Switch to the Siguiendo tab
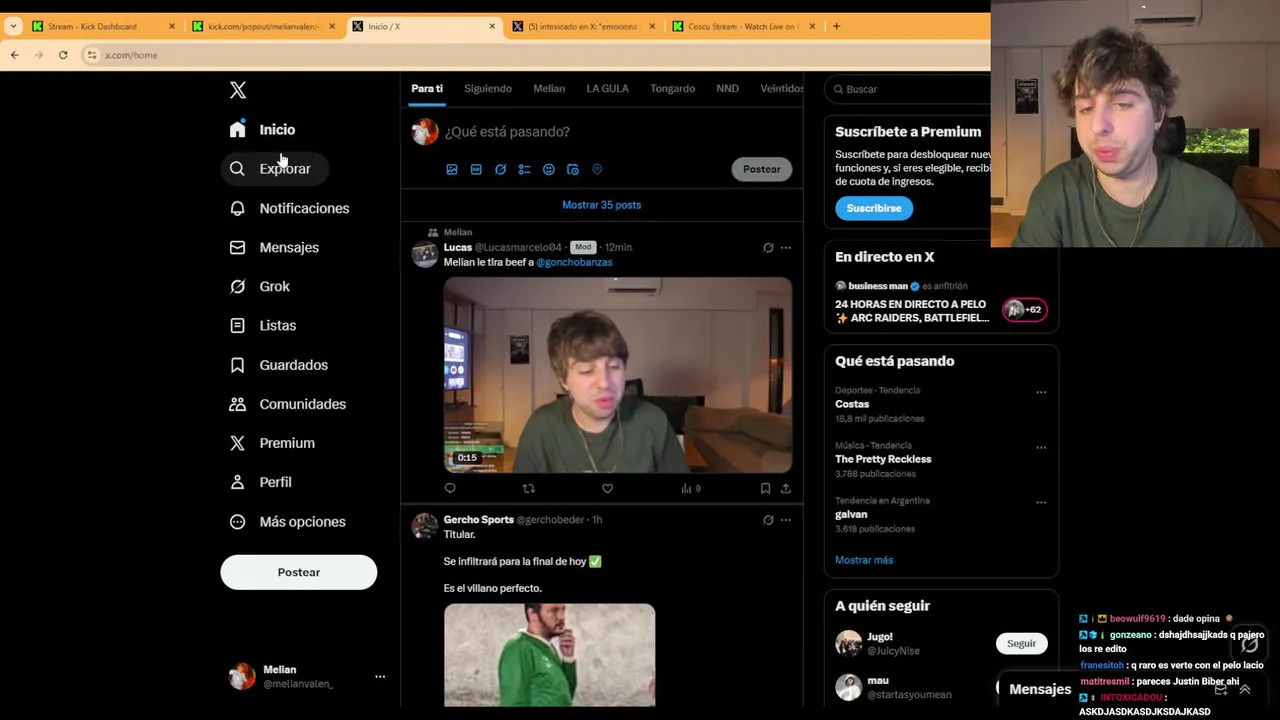The width and height of the screenshot is (1280, 720). coord(488,89)
